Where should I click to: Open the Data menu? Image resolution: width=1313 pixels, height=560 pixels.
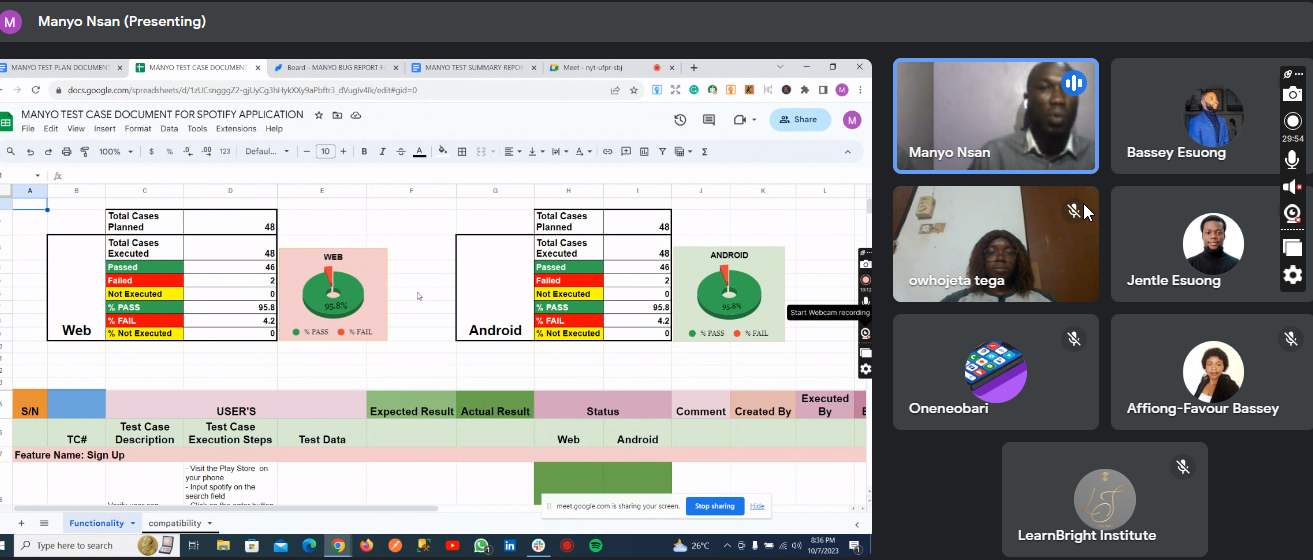(169, 129)
